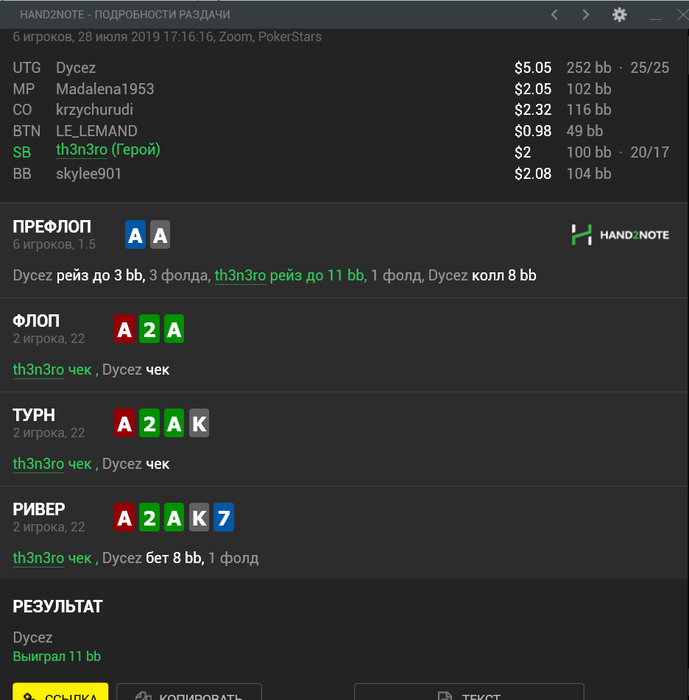This screenshot has height=700, width=689.
Task: Select player Dycez in the UTG seat row
Action: tap(76, 68)
